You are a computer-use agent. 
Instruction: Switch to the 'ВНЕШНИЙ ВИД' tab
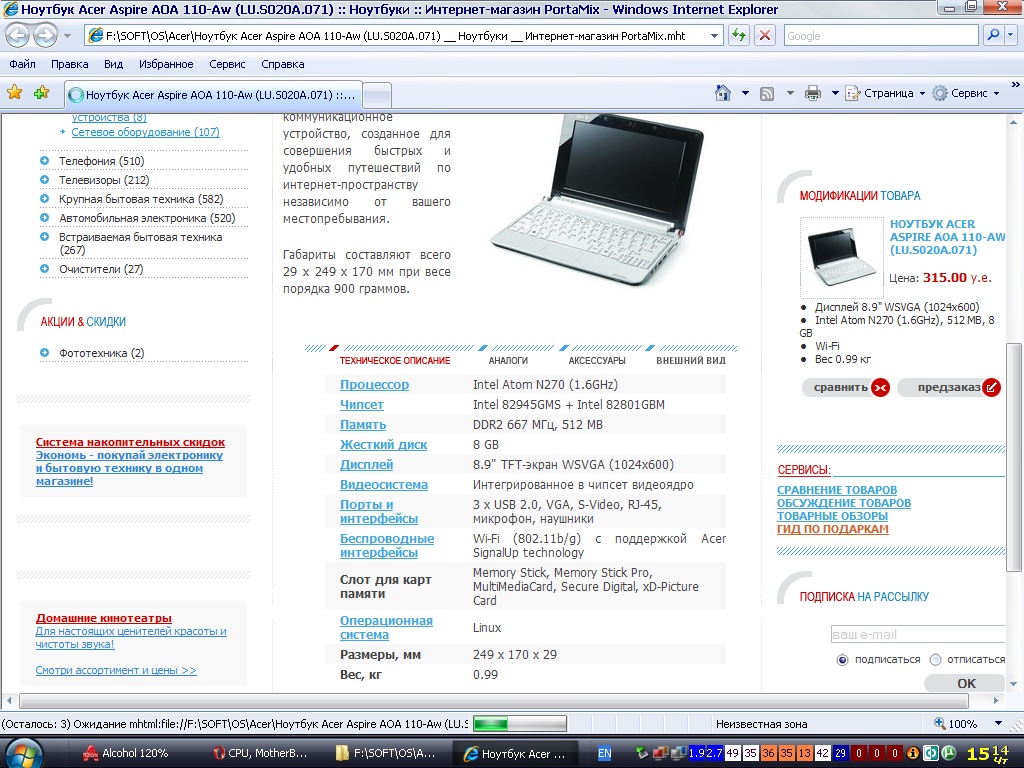point(691,360)
